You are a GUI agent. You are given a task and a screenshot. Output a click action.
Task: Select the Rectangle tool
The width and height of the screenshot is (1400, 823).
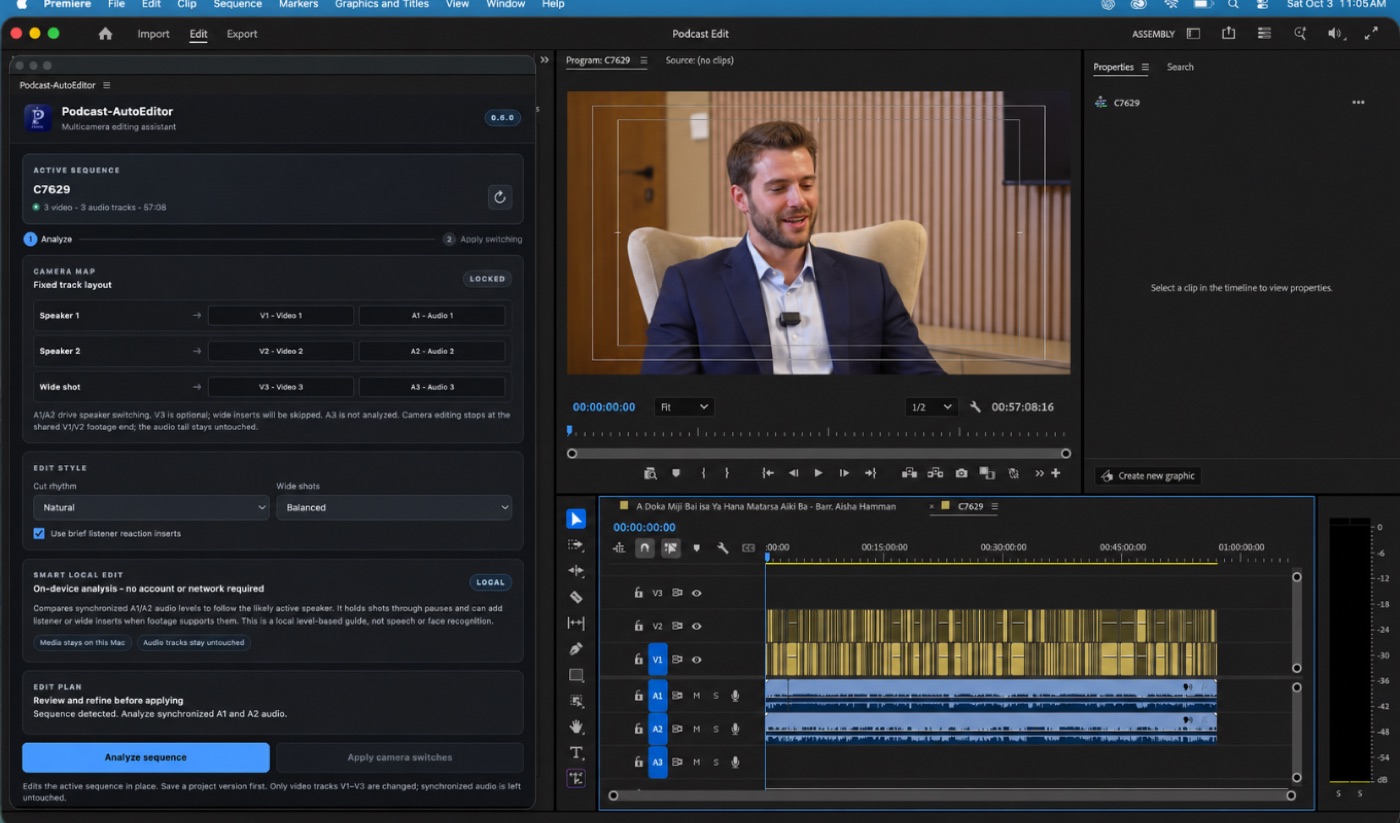[576, 675]
